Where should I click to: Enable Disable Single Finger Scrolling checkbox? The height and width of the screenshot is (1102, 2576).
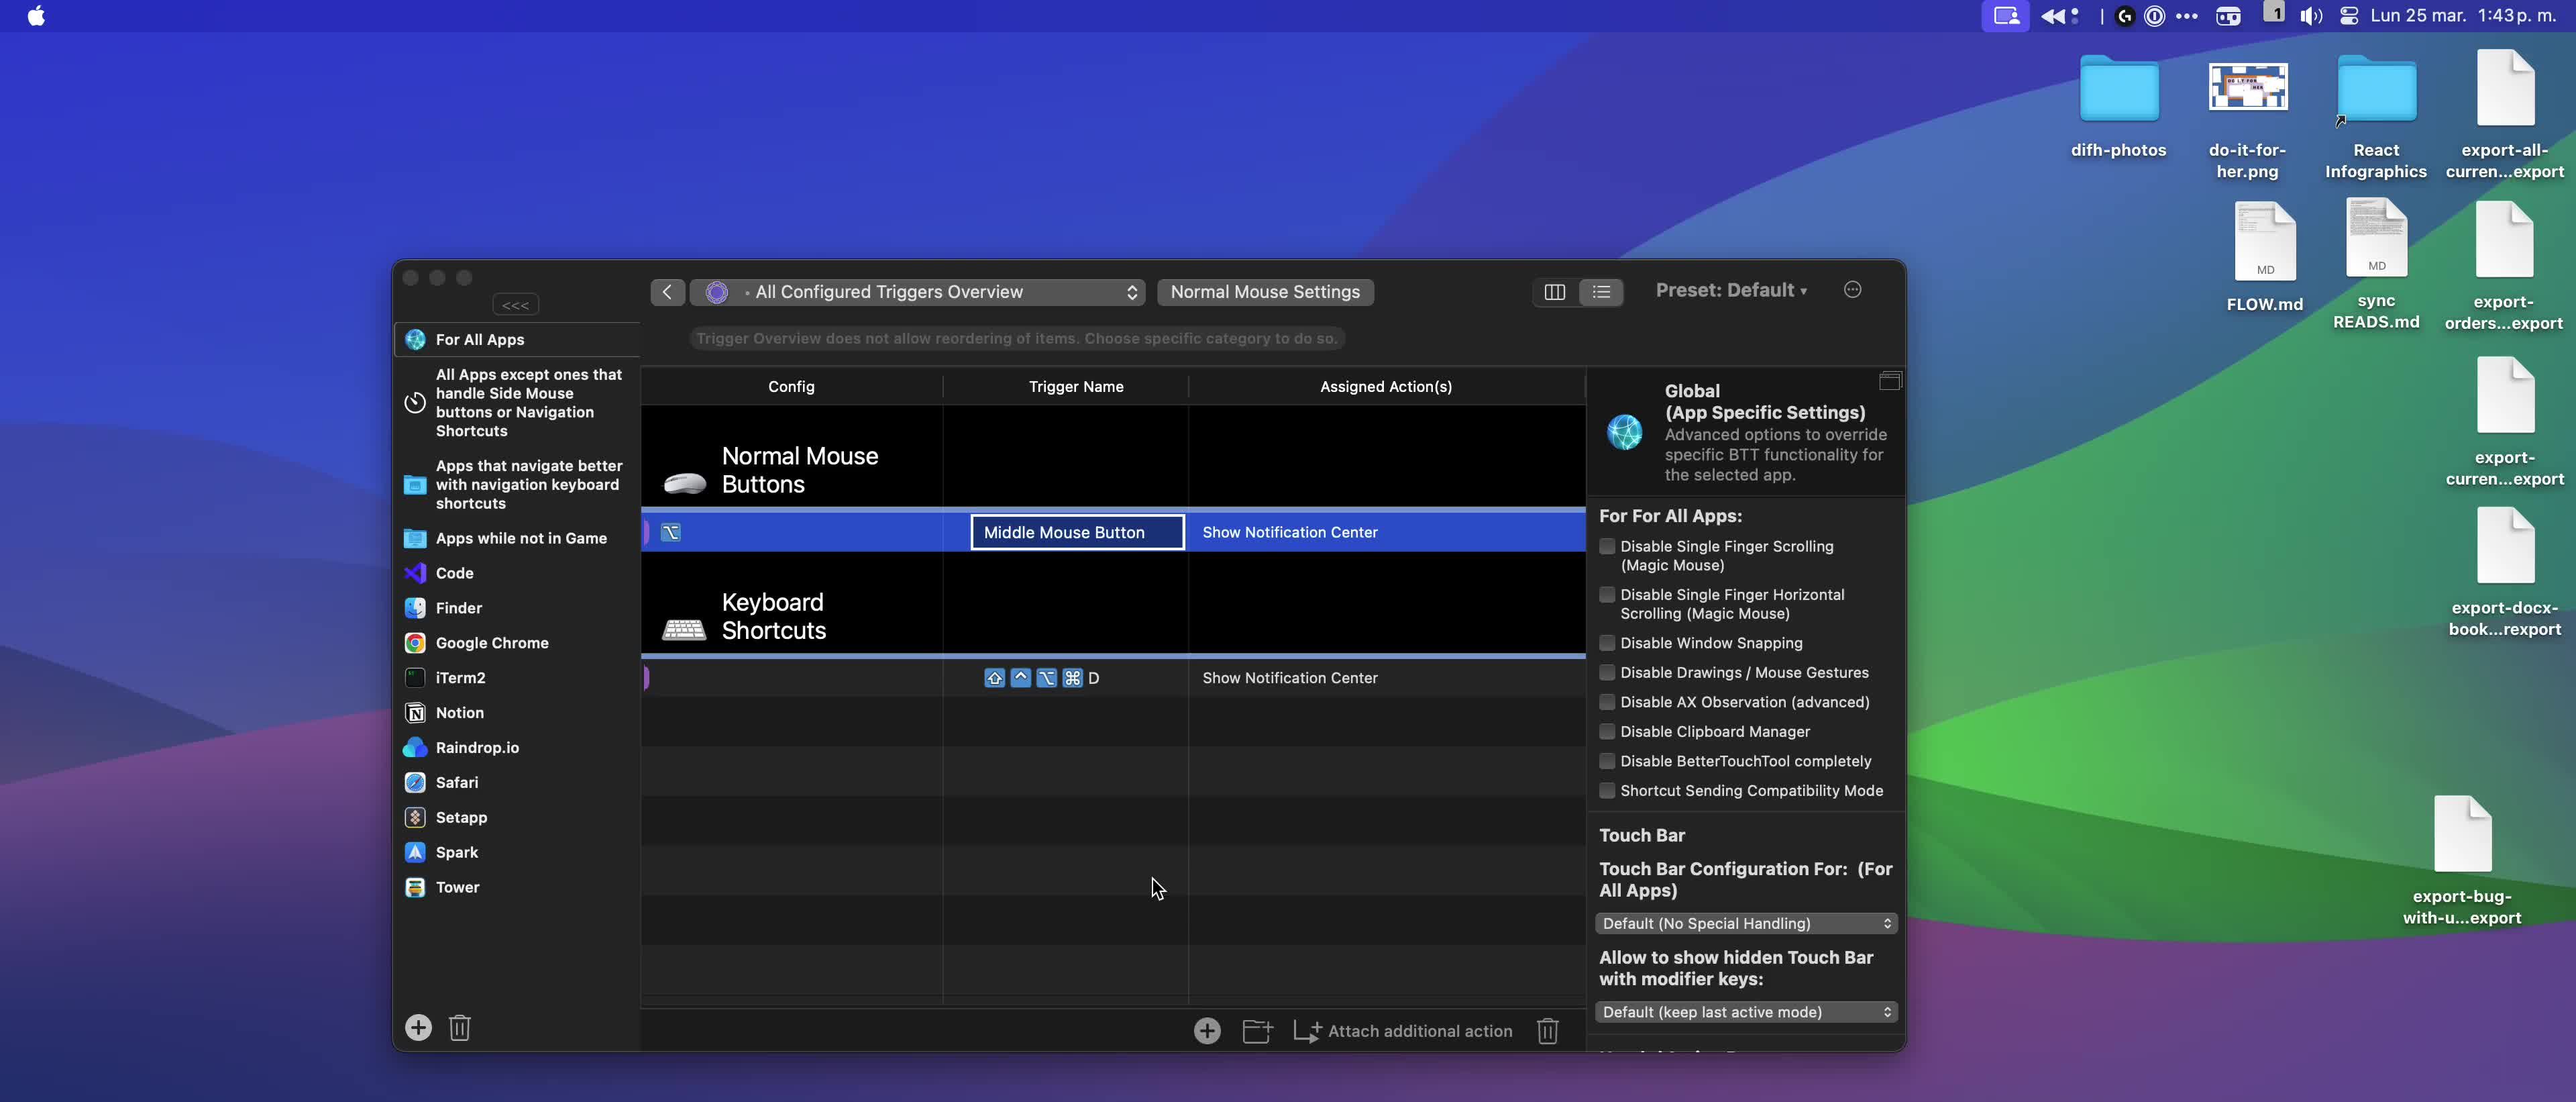[1607, 547]
